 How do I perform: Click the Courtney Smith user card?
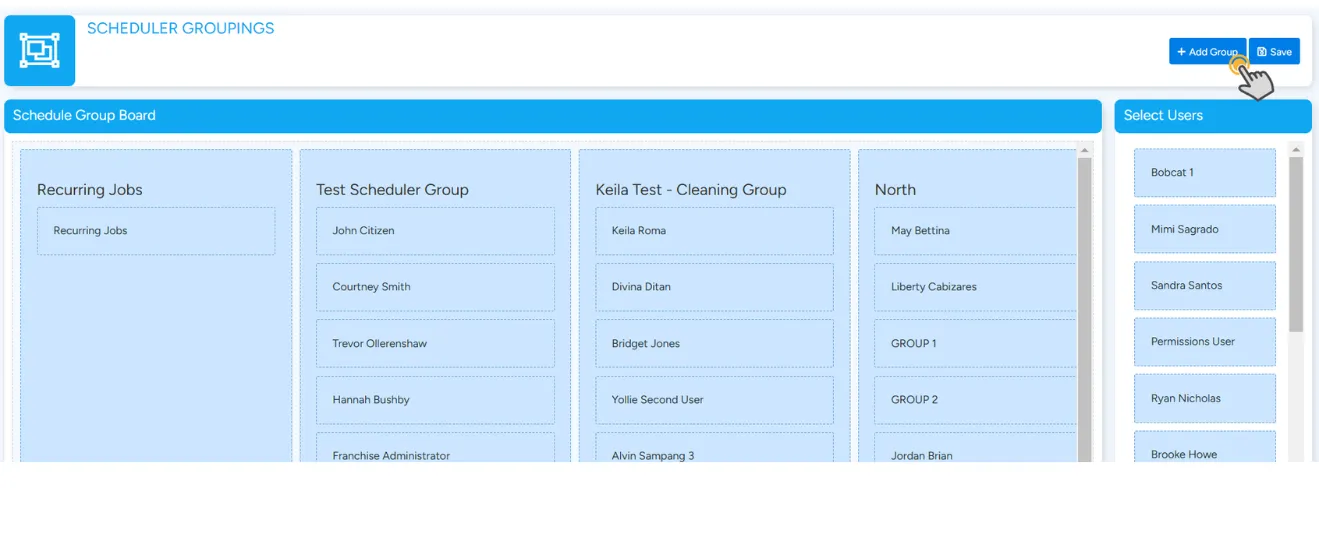435,287
